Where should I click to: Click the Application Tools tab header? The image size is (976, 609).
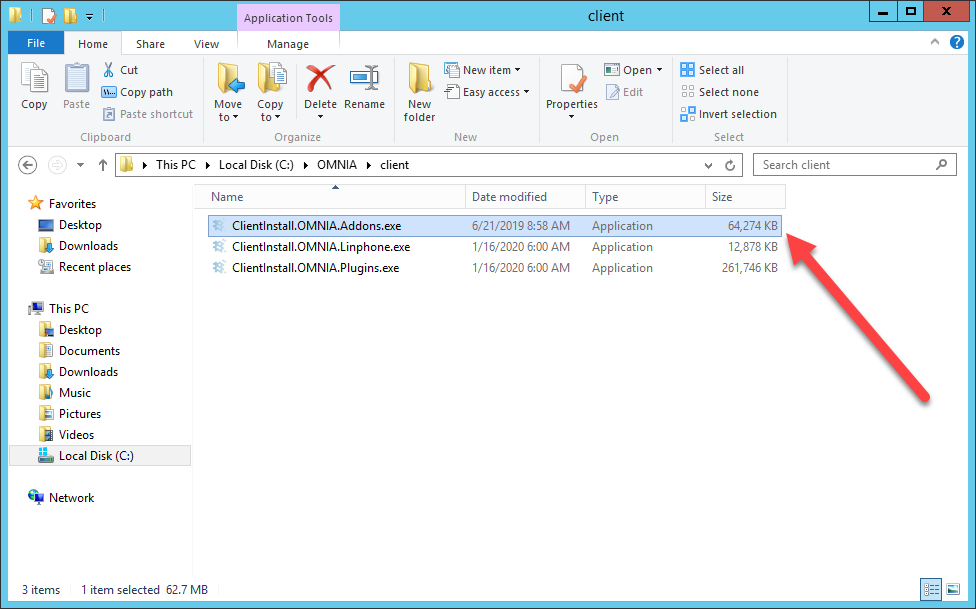[288, 17]
